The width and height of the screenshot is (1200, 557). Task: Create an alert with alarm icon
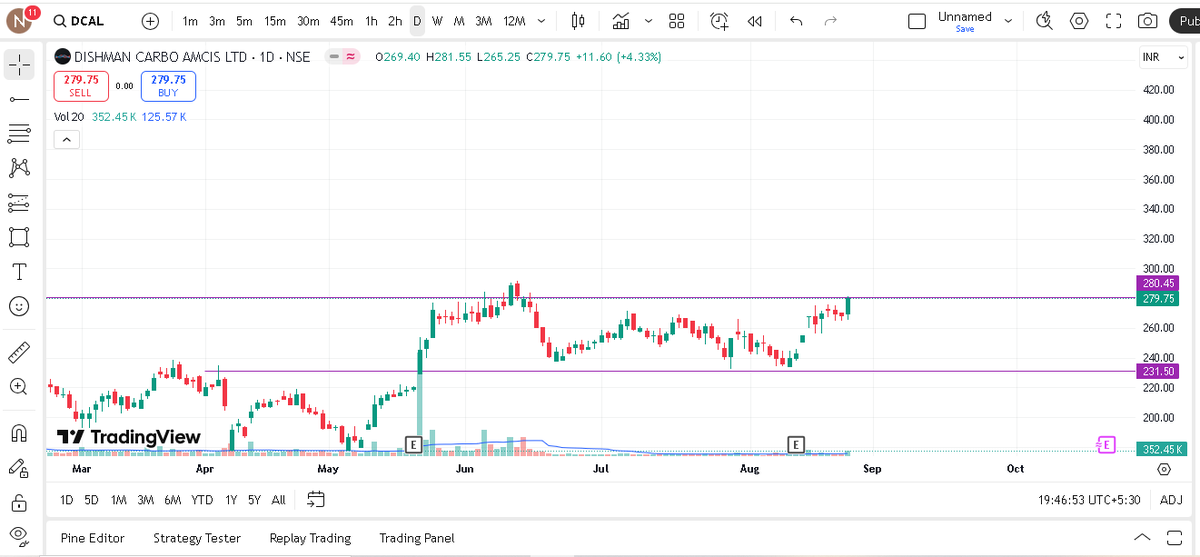pos(719,21)
